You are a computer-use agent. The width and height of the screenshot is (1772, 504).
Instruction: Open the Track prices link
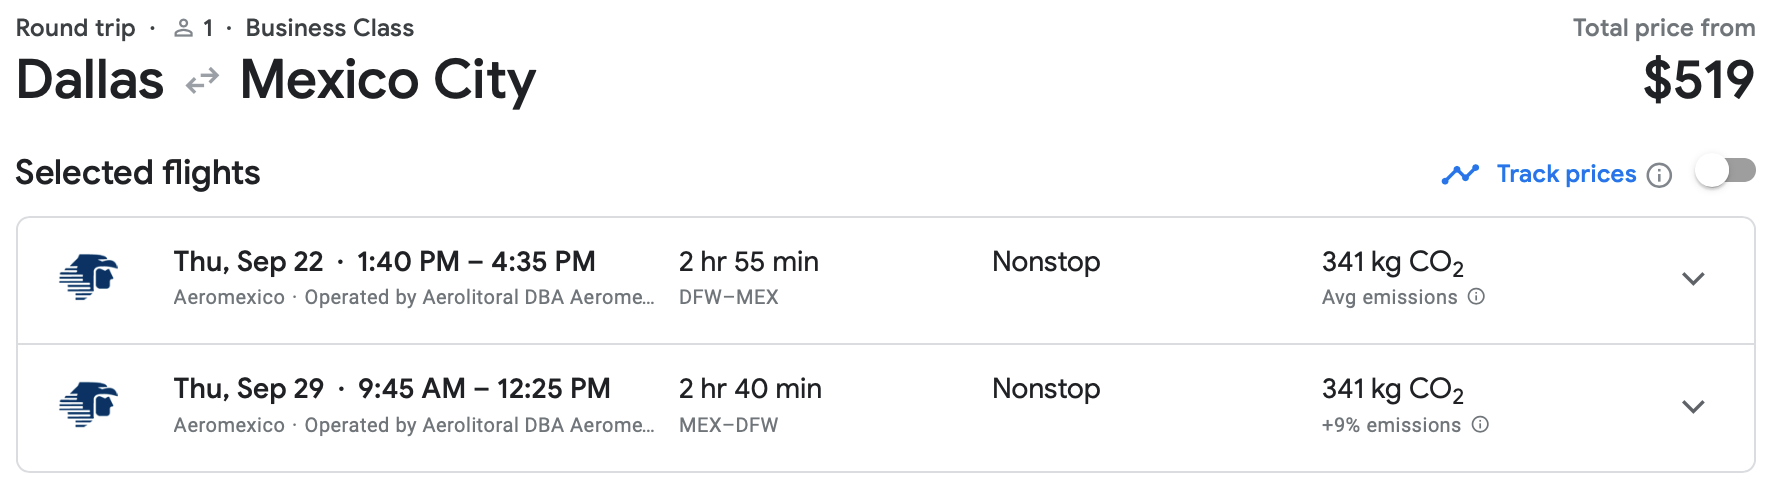coord(1566,174)
